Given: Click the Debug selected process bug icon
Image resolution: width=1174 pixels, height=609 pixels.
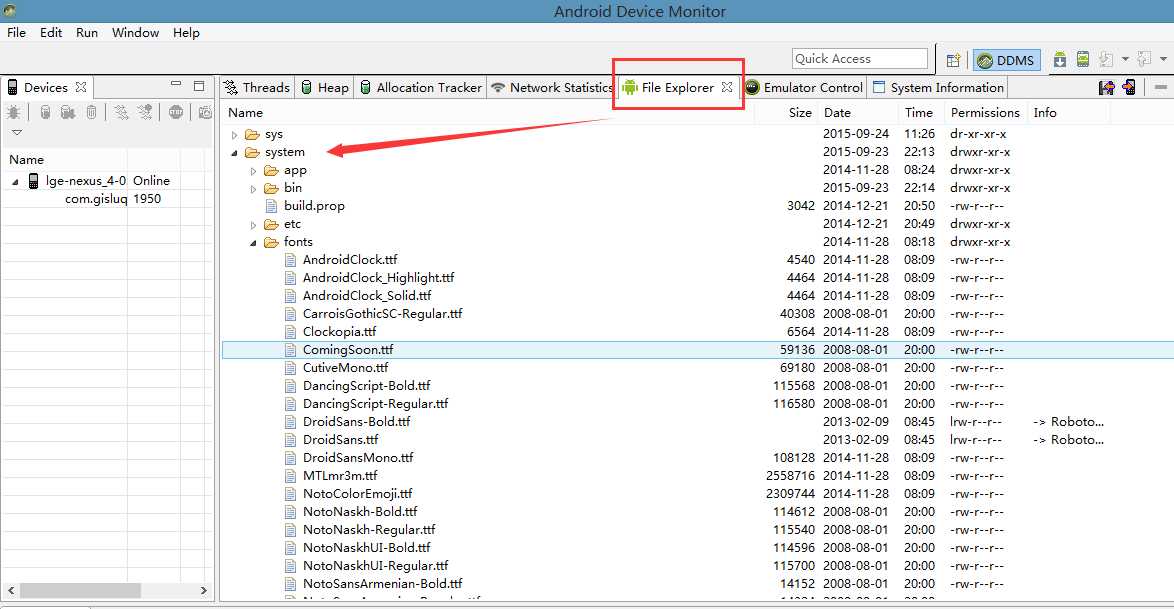Looking at the screenshot, I should [x=13, y=112].
